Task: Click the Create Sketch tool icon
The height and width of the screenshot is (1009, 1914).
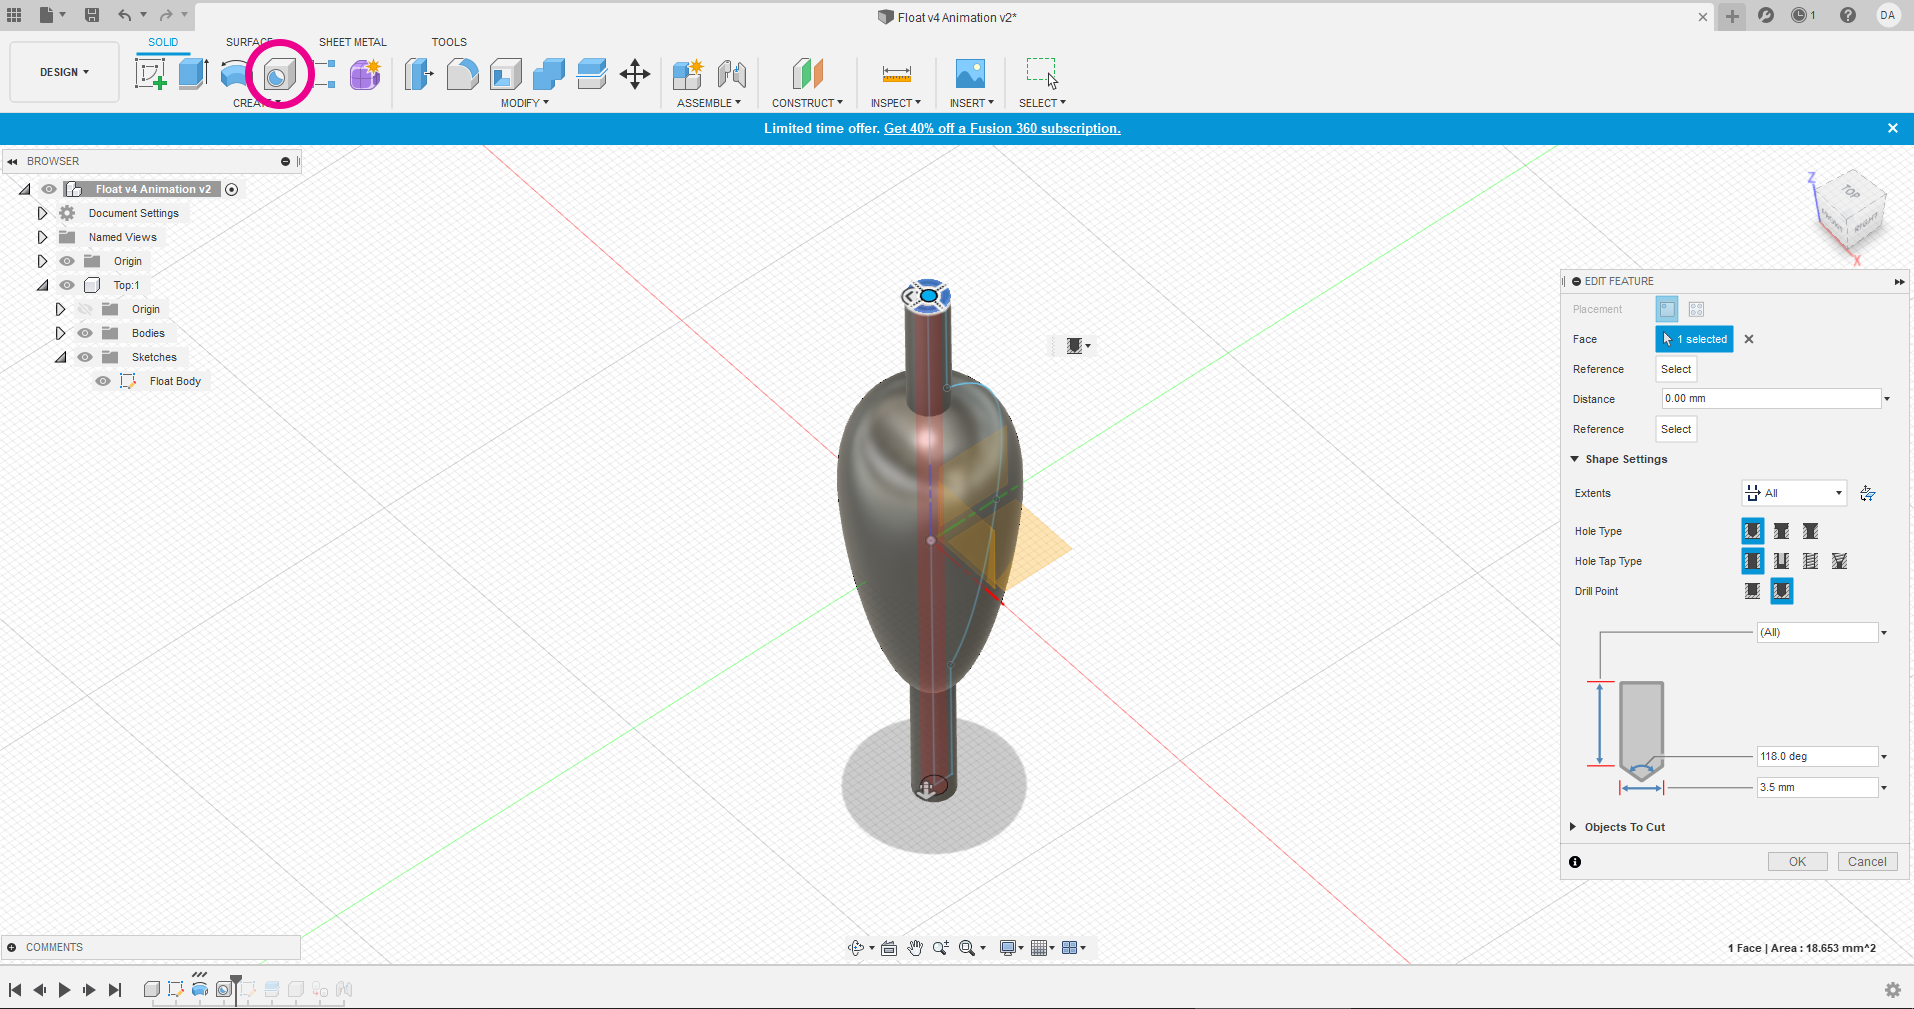Action: tap(150, 74)
